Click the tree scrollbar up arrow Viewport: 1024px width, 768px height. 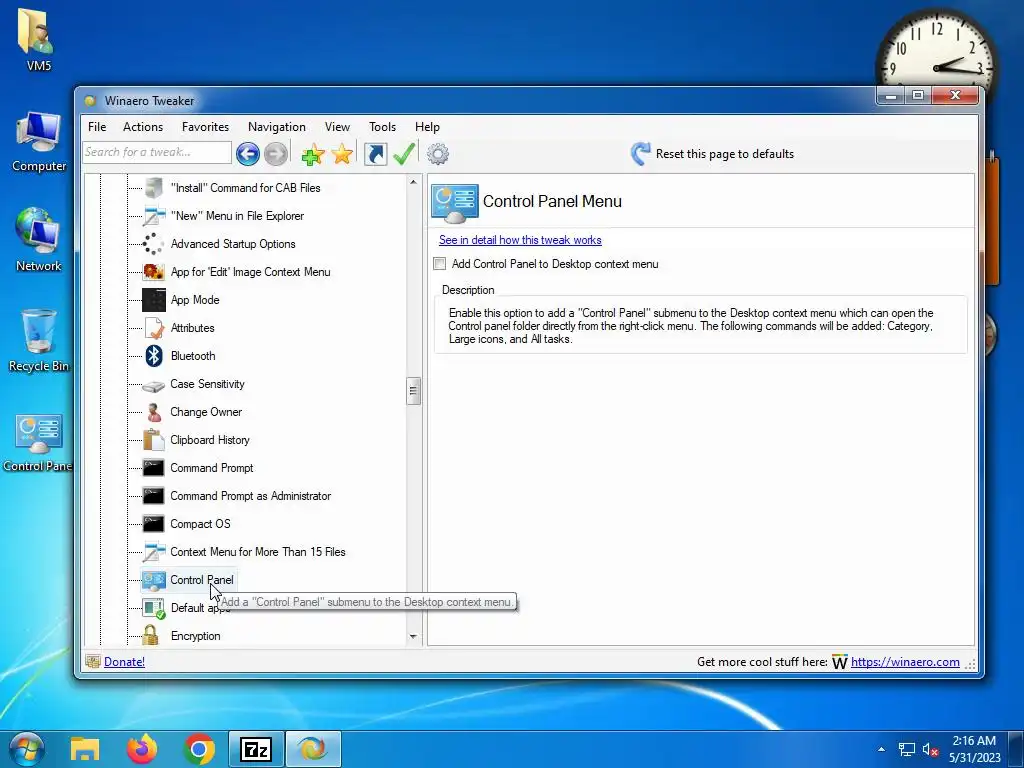(x=413, y=182)
